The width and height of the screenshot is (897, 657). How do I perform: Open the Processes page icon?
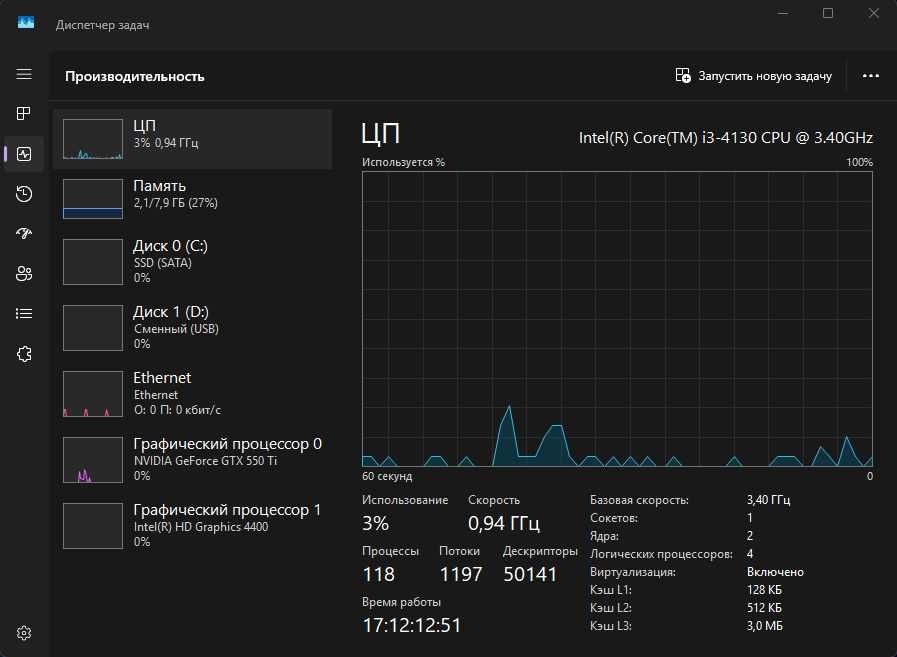23,113
